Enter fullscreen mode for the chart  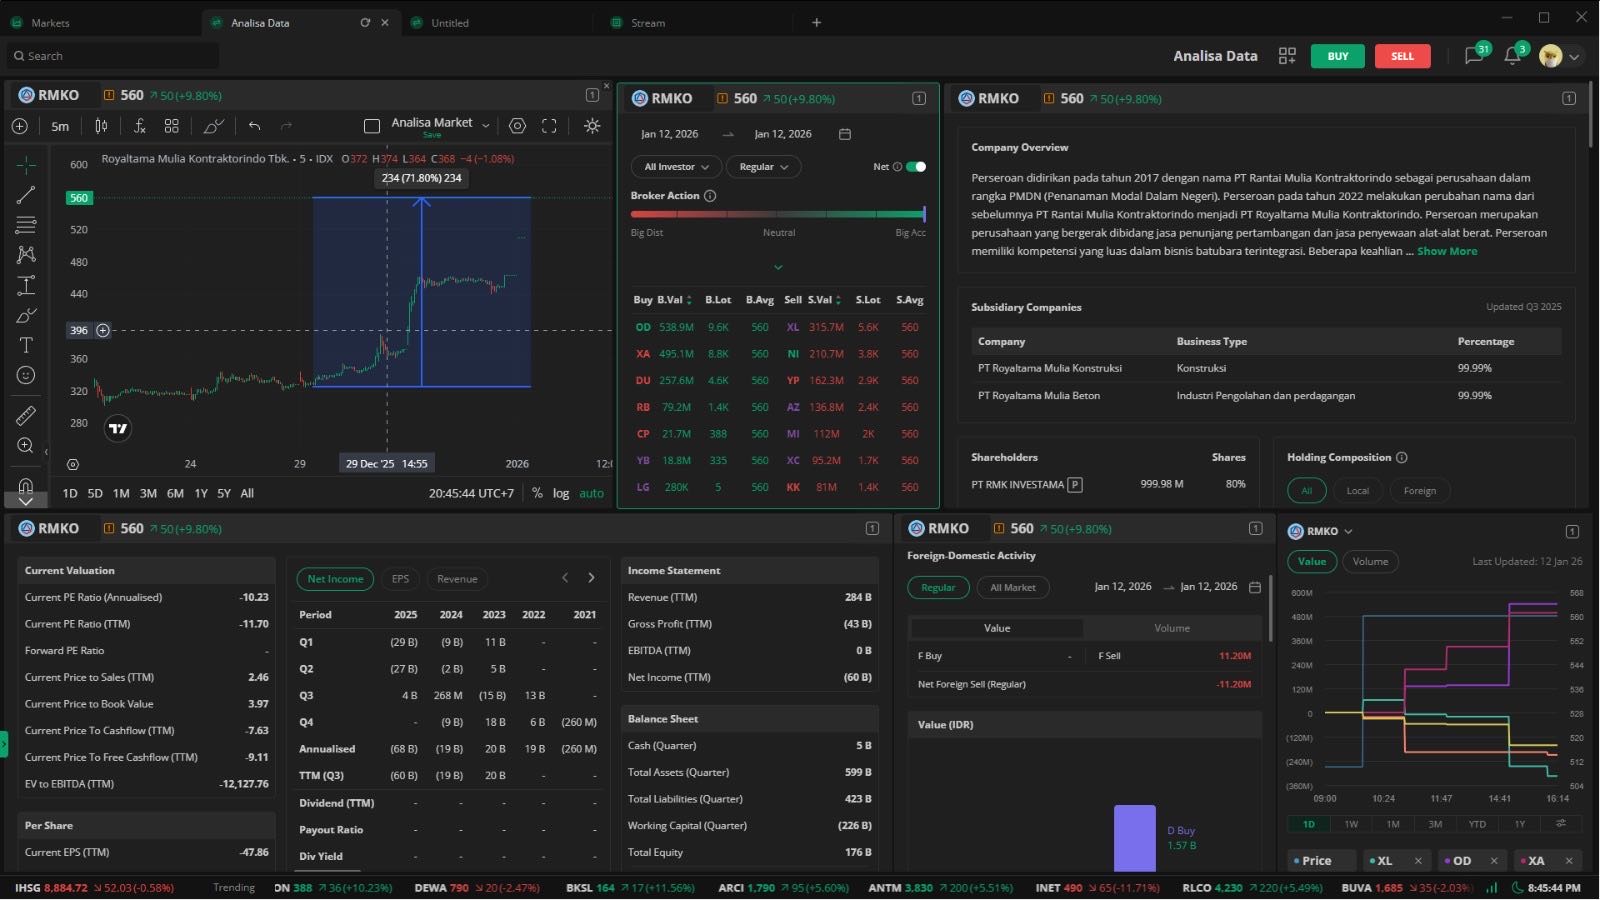click(549, 126)
